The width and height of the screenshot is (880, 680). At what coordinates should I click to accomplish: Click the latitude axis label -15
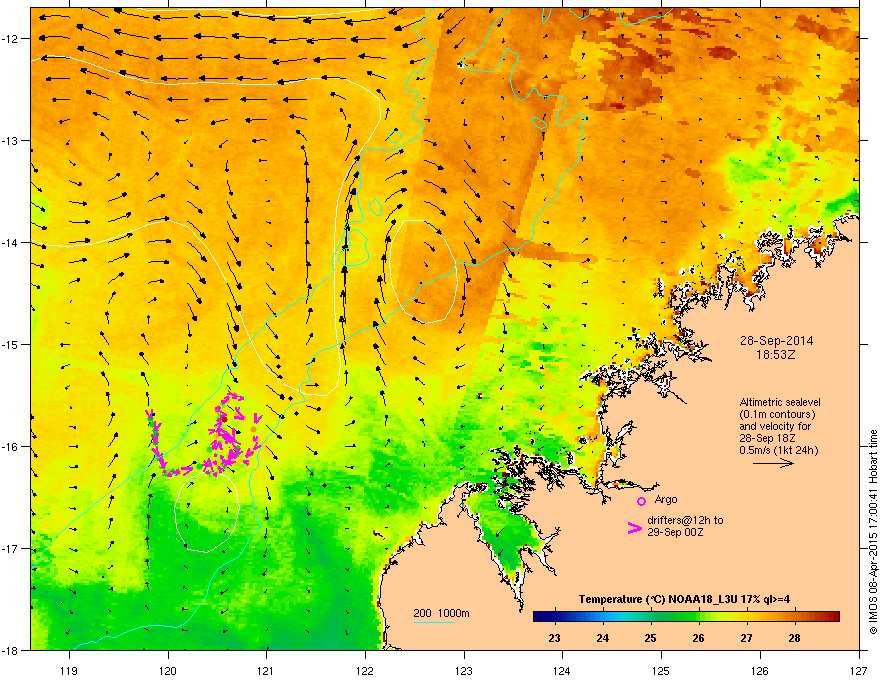coord(10,344)
